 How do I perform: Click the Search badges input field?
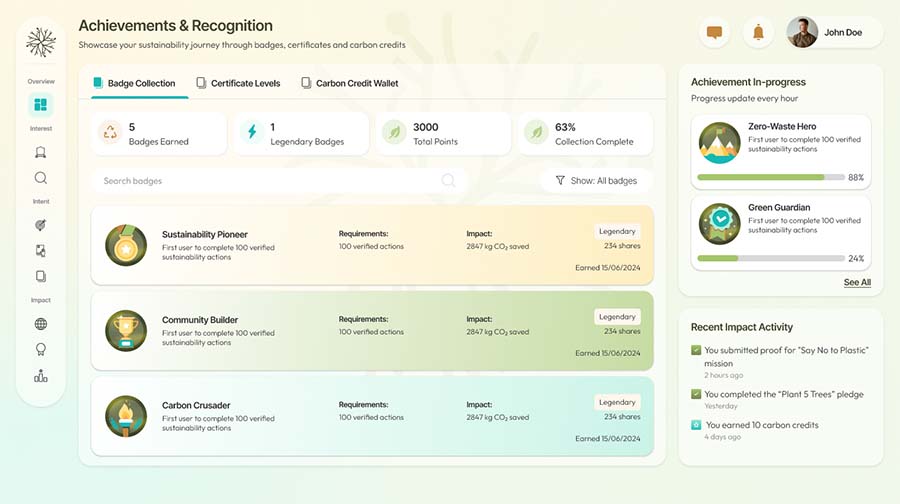(270, 181)
